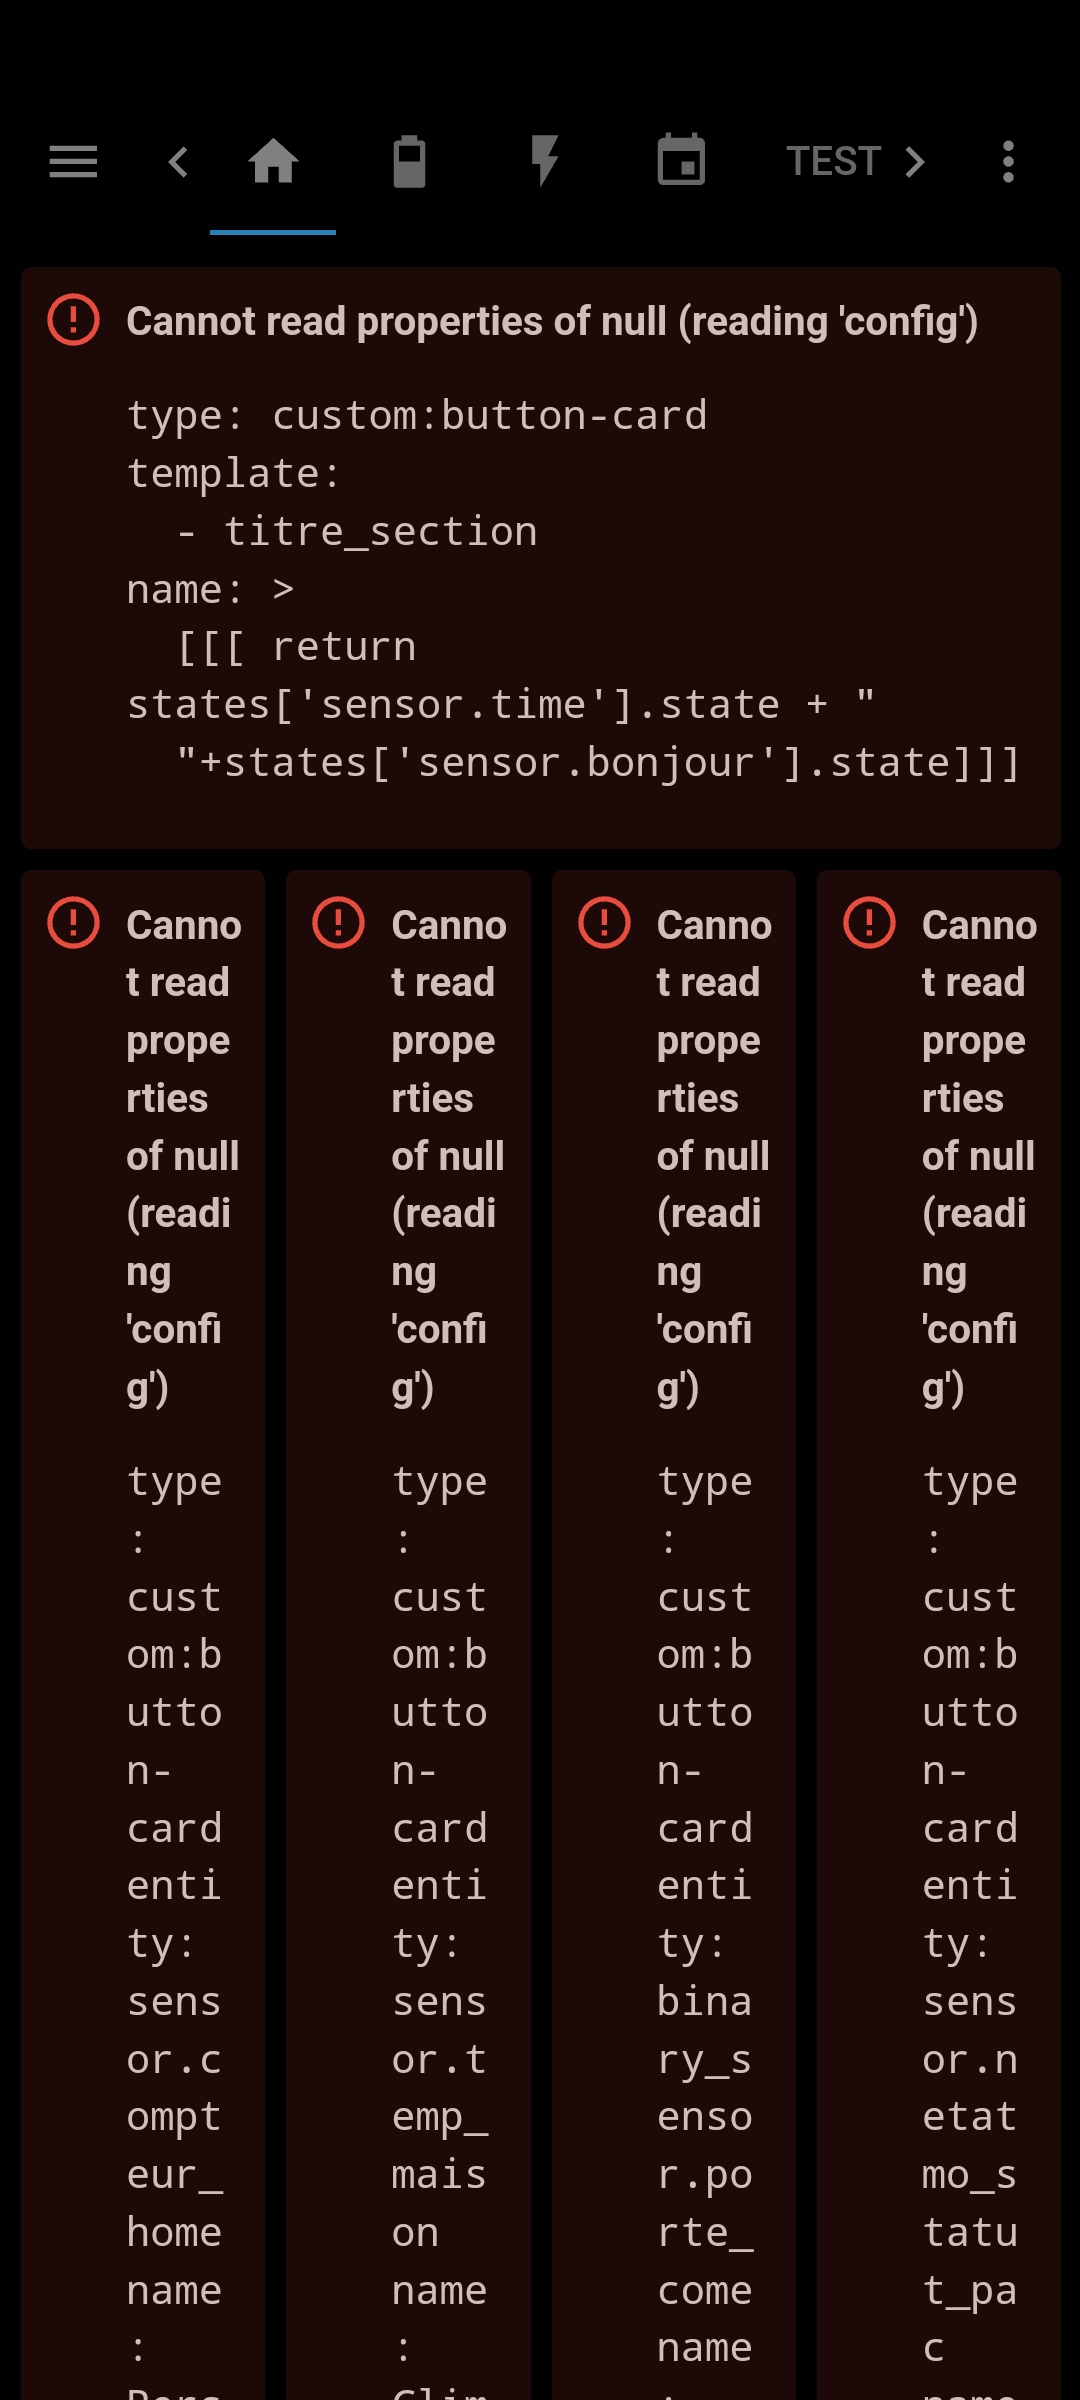Open the calendar tab icon
This screenshot has width=1080, height=2400.
[x=681, y=161]
